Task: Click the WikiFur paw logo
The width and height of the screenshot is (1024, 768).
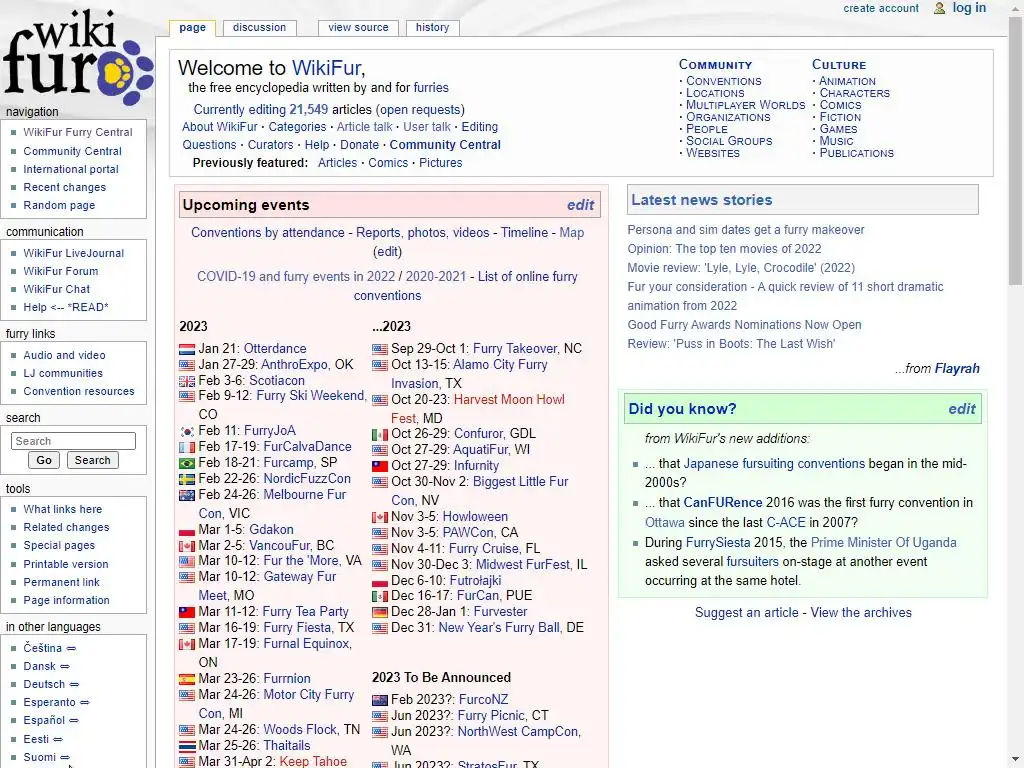Action: 77,57
